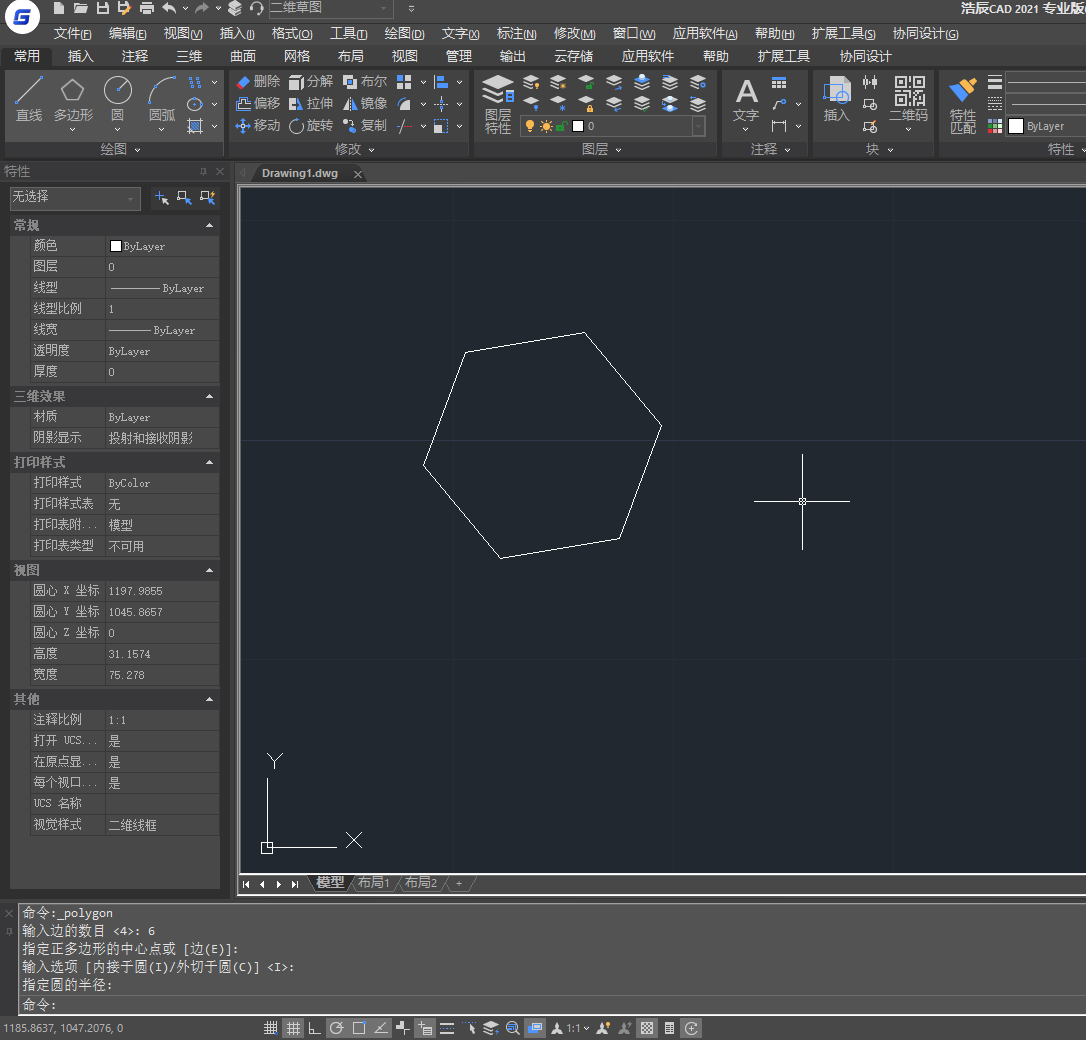Select the Drawing1.dwg document tab
The image size is (1086, 1040).
coord(300,173)
